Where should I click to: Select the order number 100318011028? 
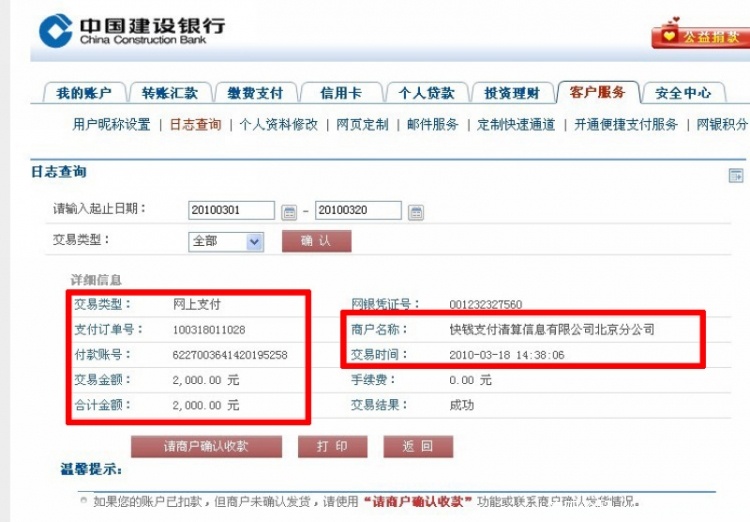point(209,330)
